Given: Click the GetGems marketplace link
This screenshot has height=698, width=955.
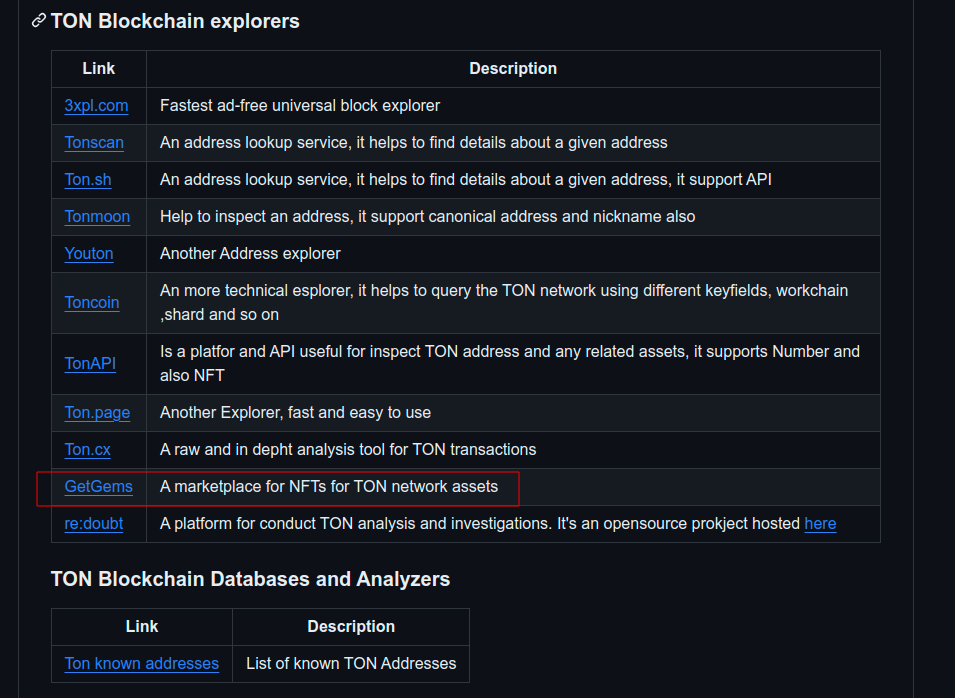Looking at the screenshot, I should click(99, 487).
